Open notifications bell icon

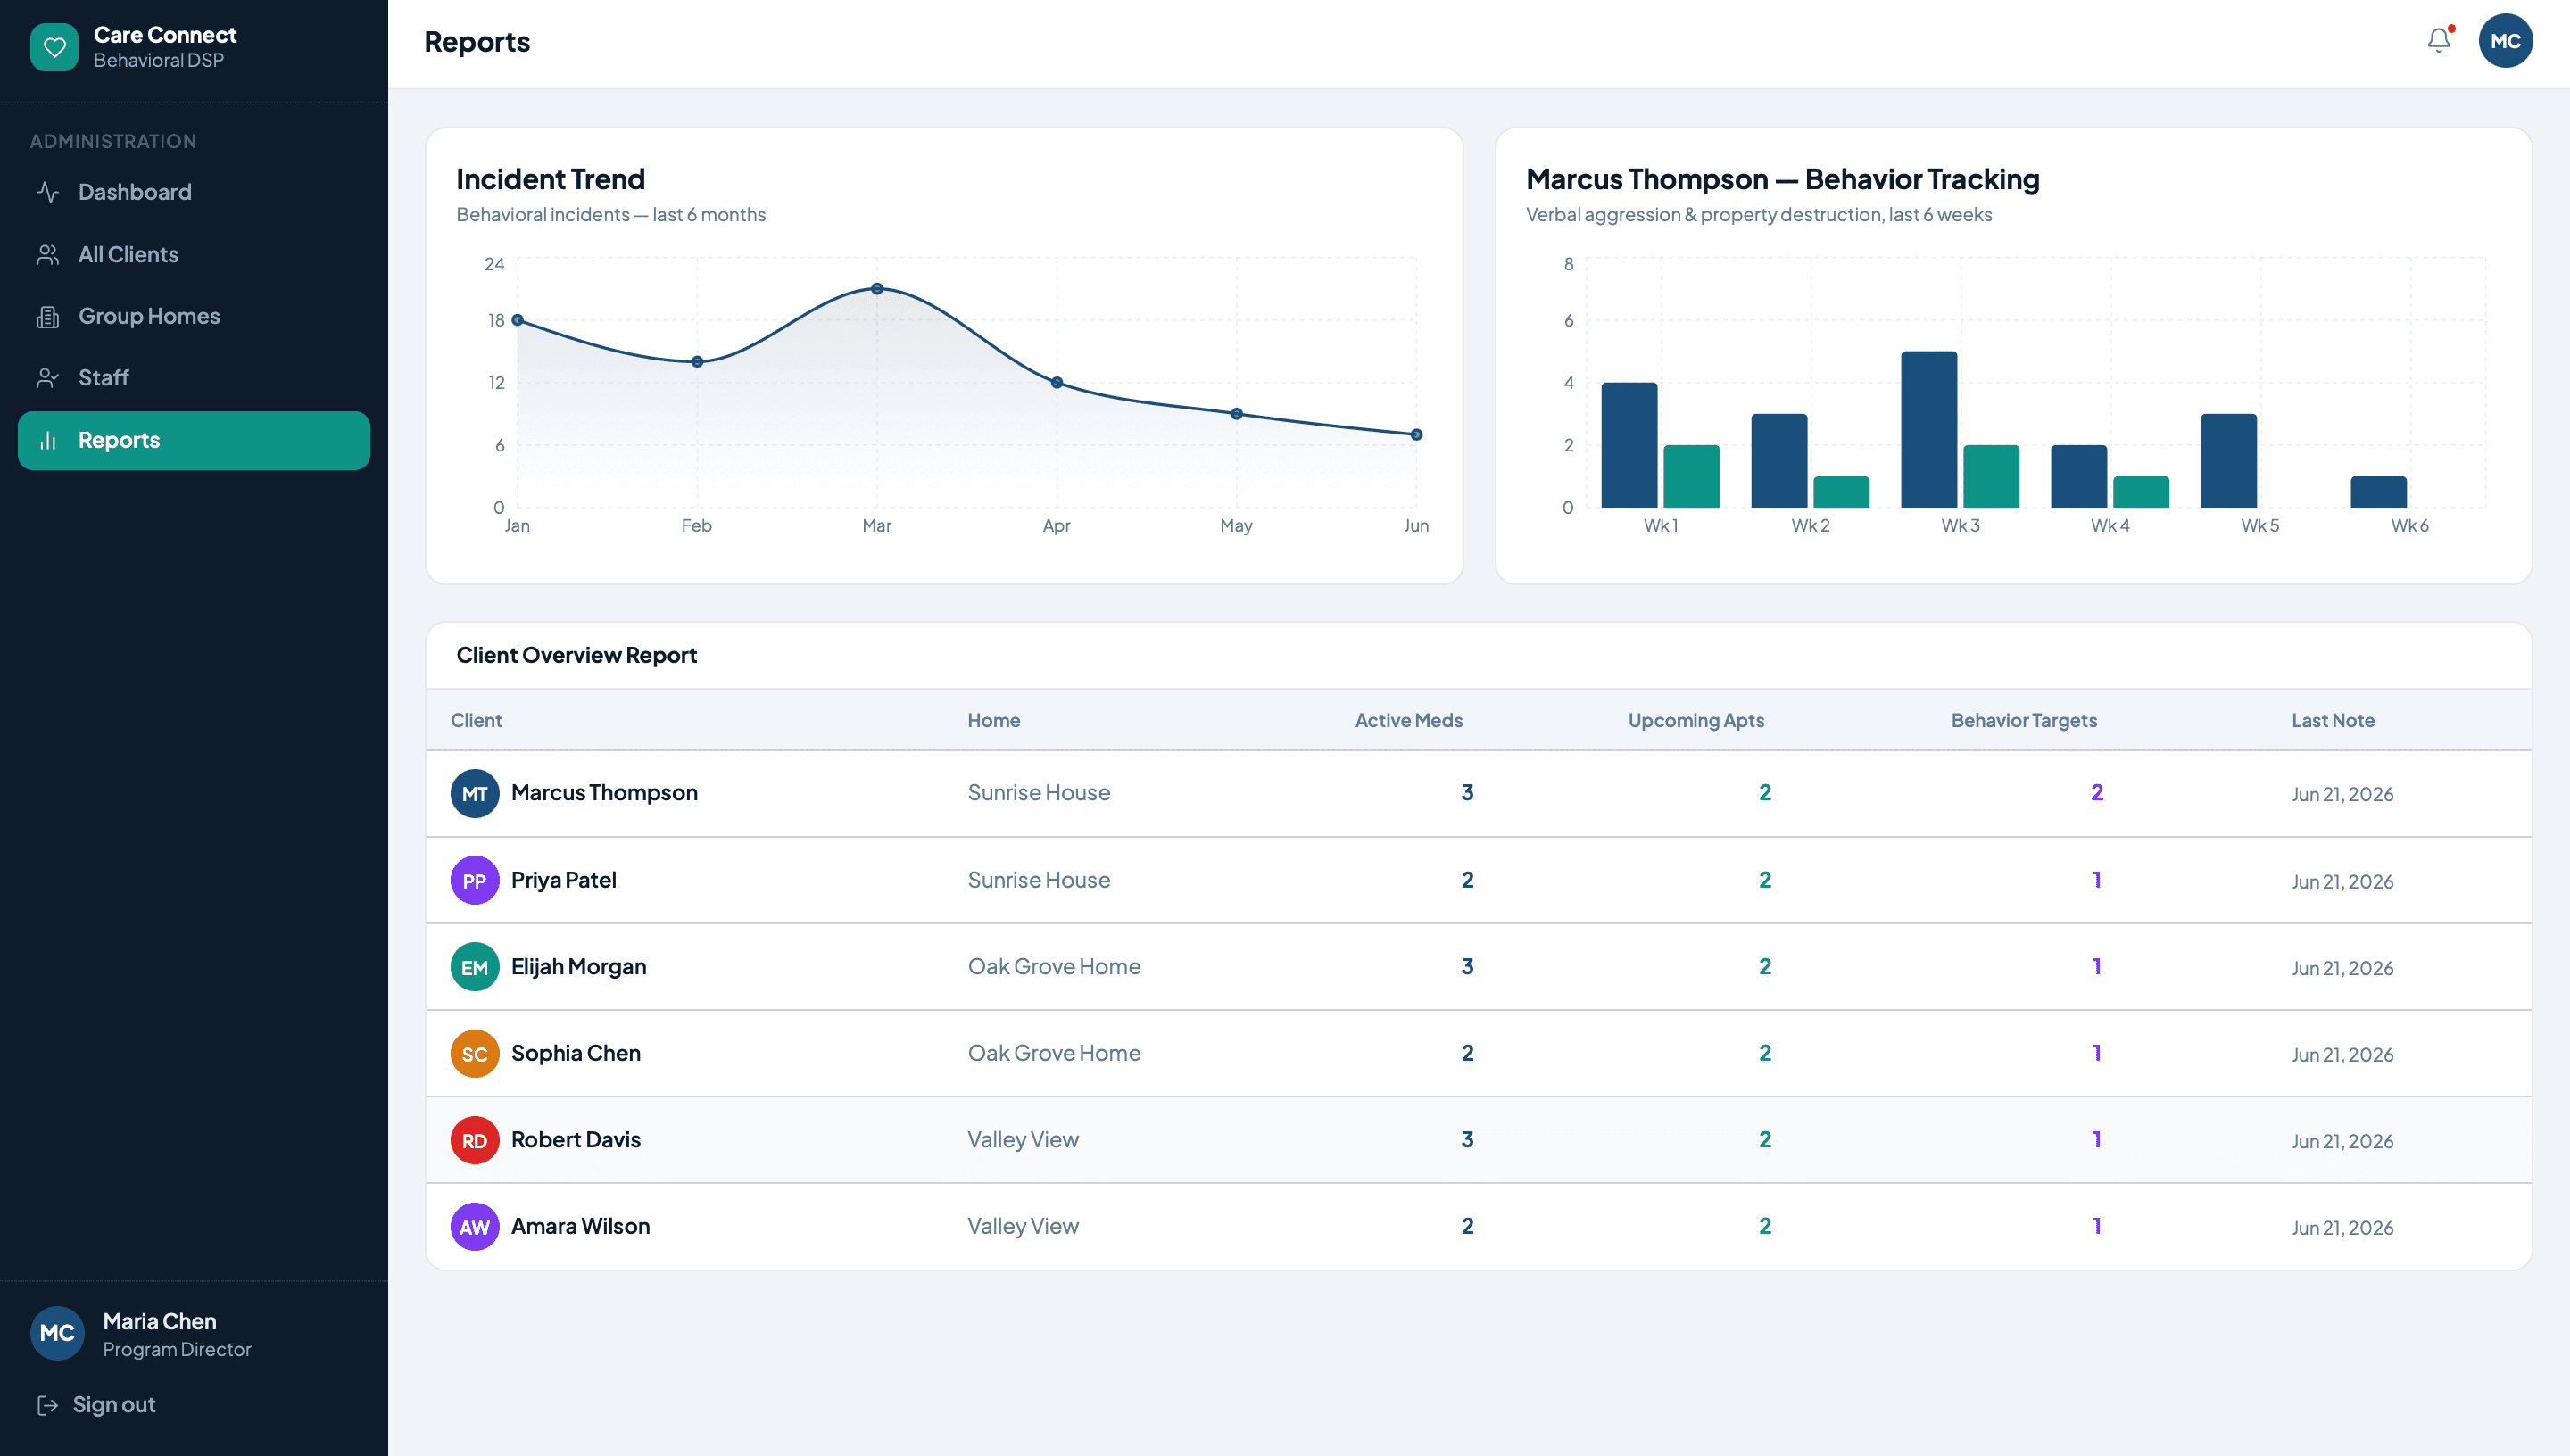[2439, 40]
